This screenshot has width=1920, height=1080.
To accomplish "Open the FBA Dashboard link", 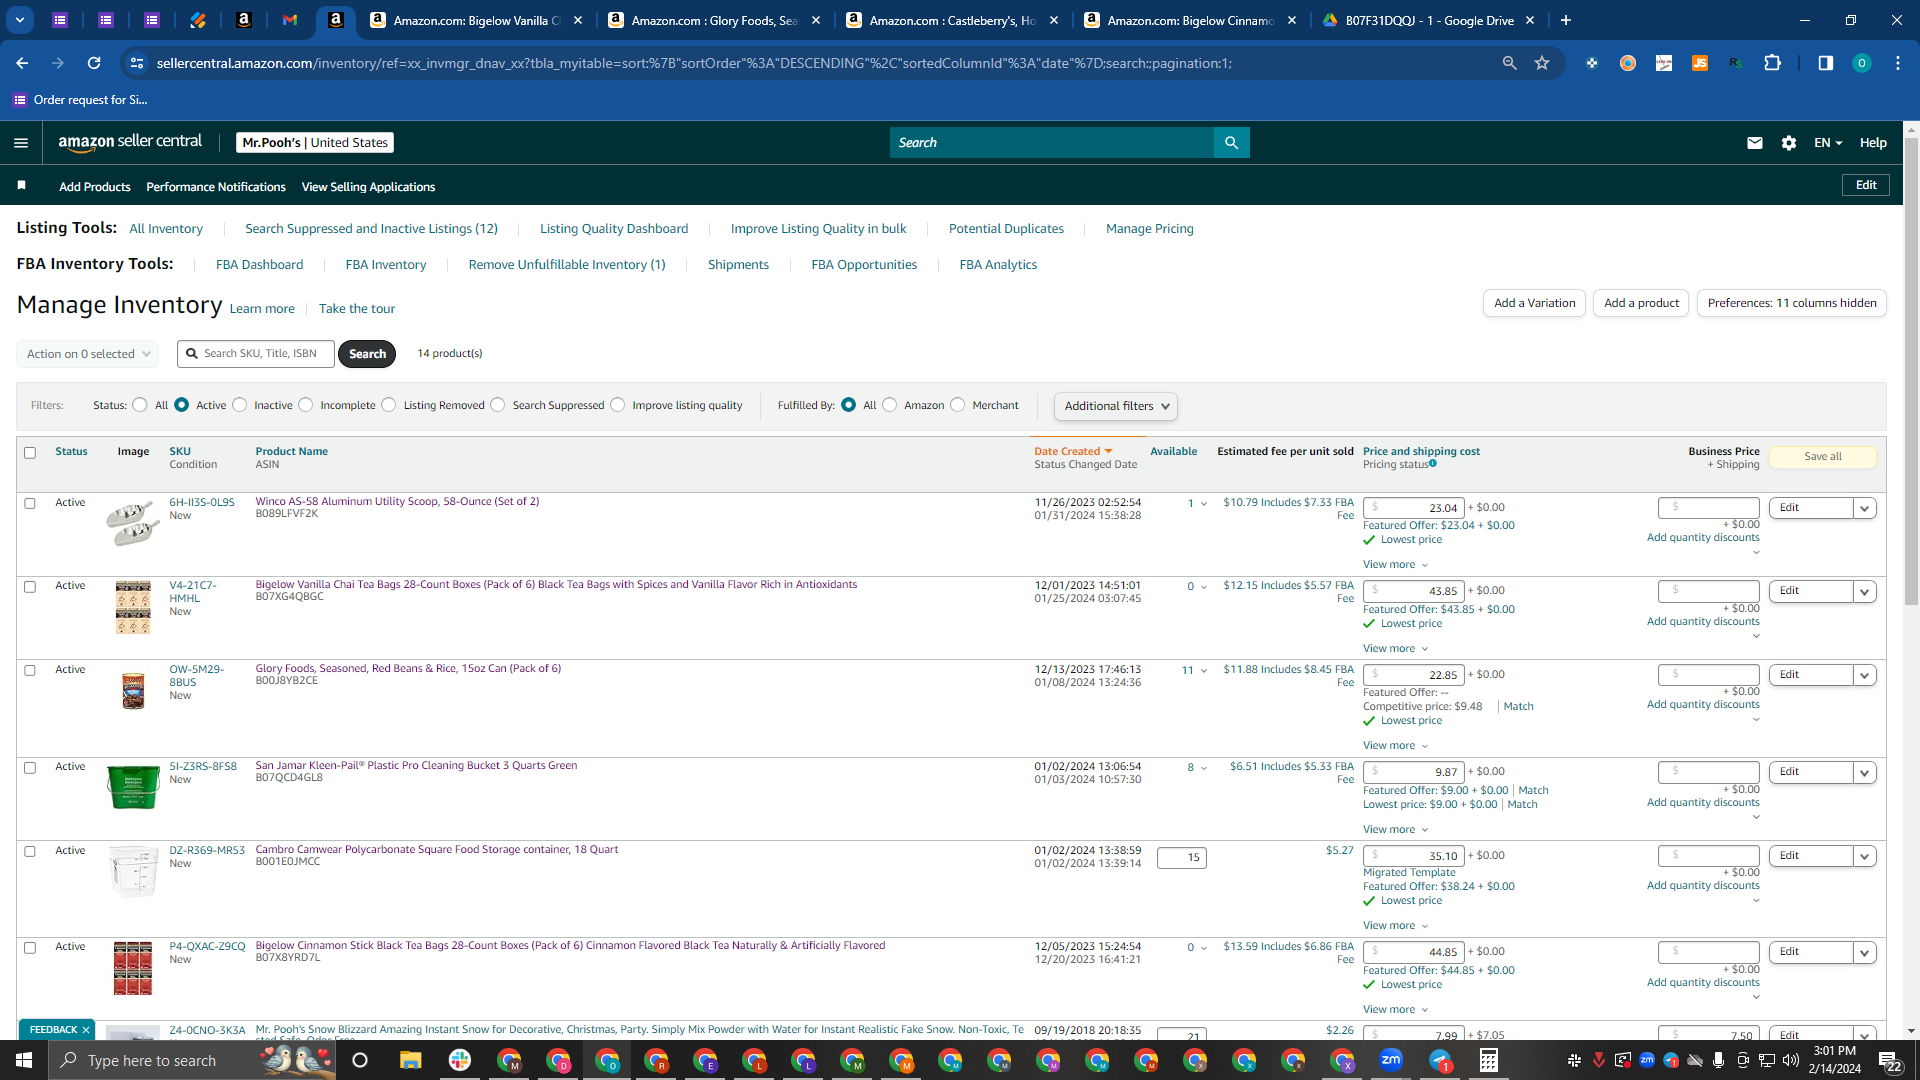I will [259, 265].
